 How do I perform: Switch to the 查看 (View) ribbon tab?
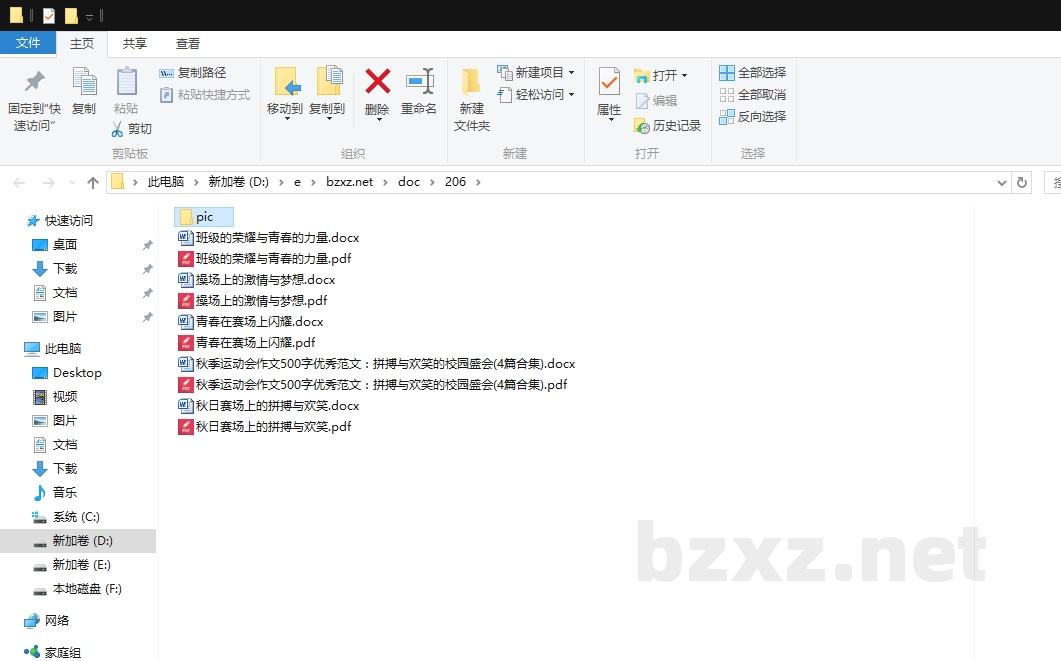click(x=186, y=43)
